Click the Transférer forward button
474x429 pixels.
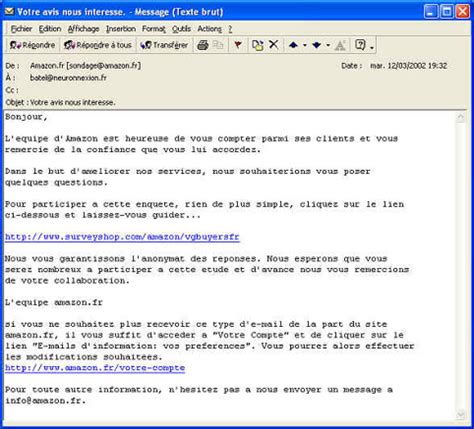pos(164,45)
